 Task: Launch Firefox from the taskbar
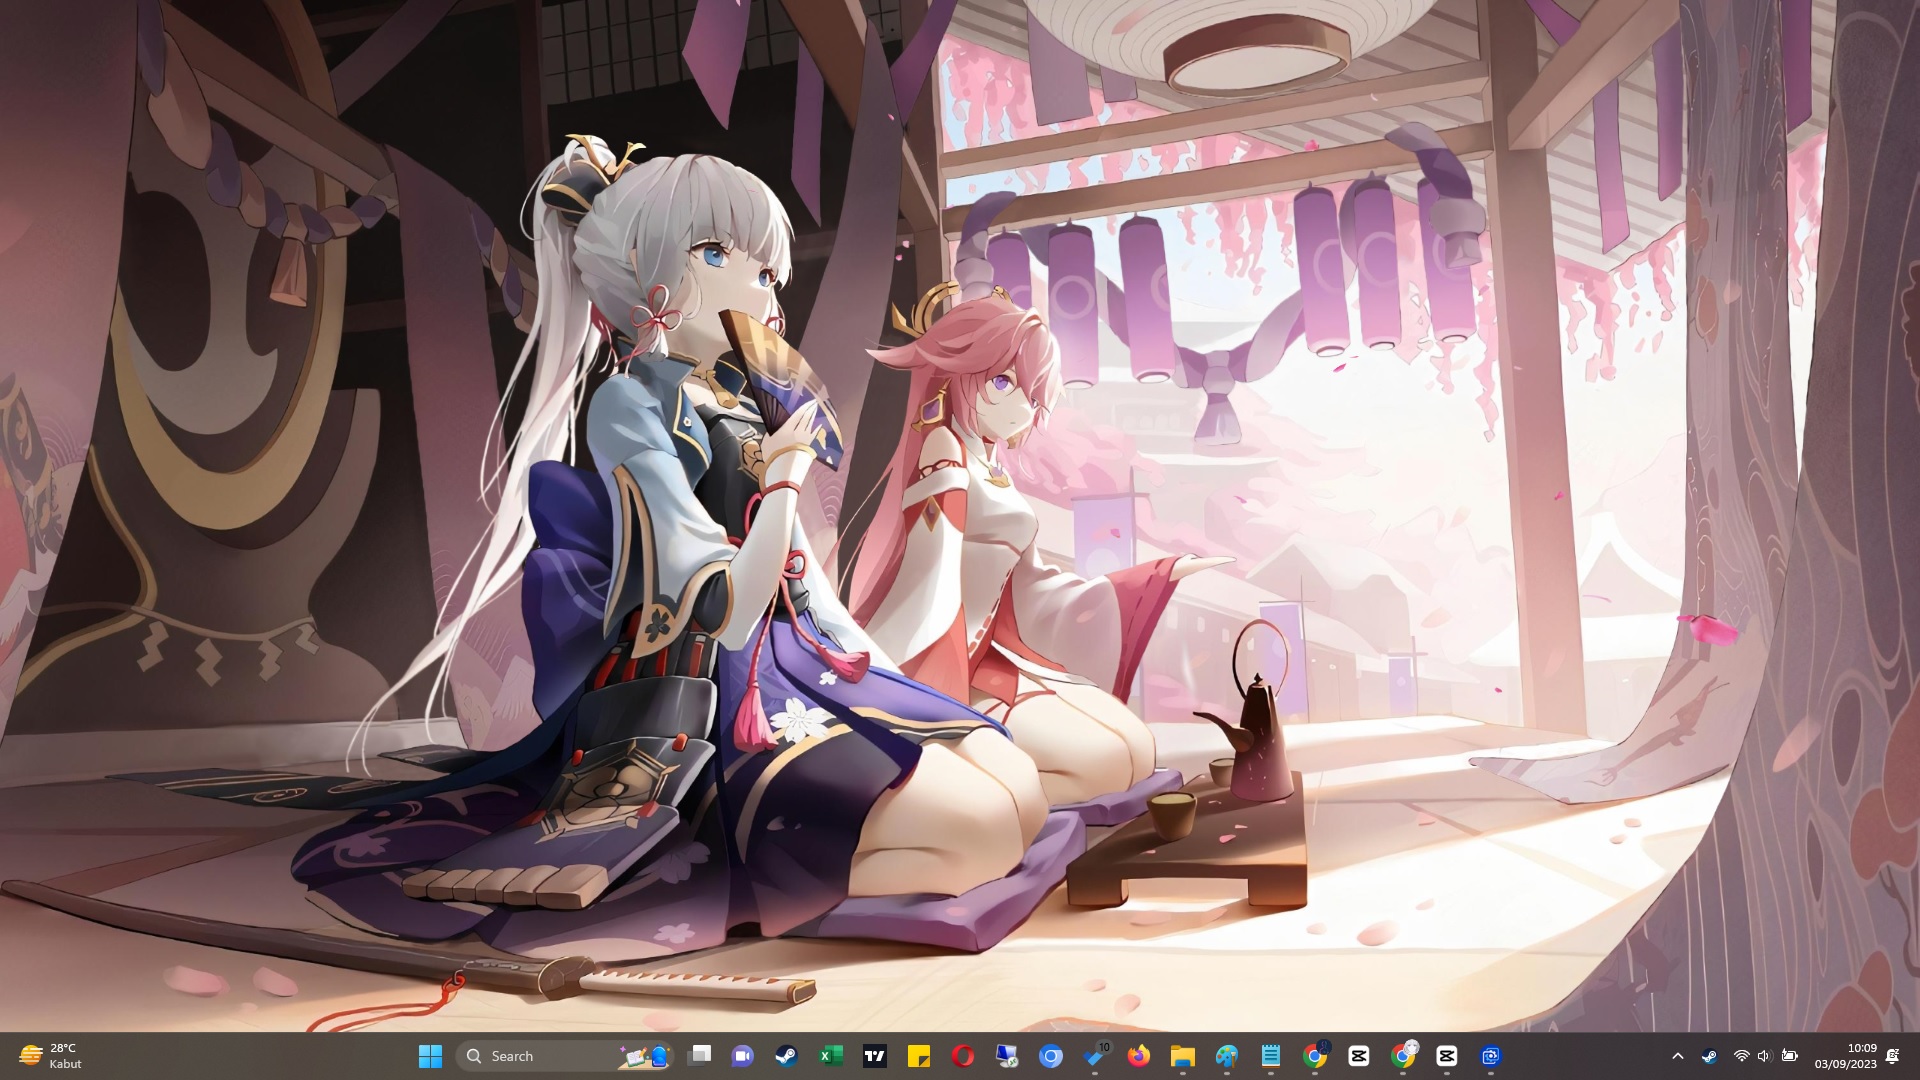[1139, 1056]
